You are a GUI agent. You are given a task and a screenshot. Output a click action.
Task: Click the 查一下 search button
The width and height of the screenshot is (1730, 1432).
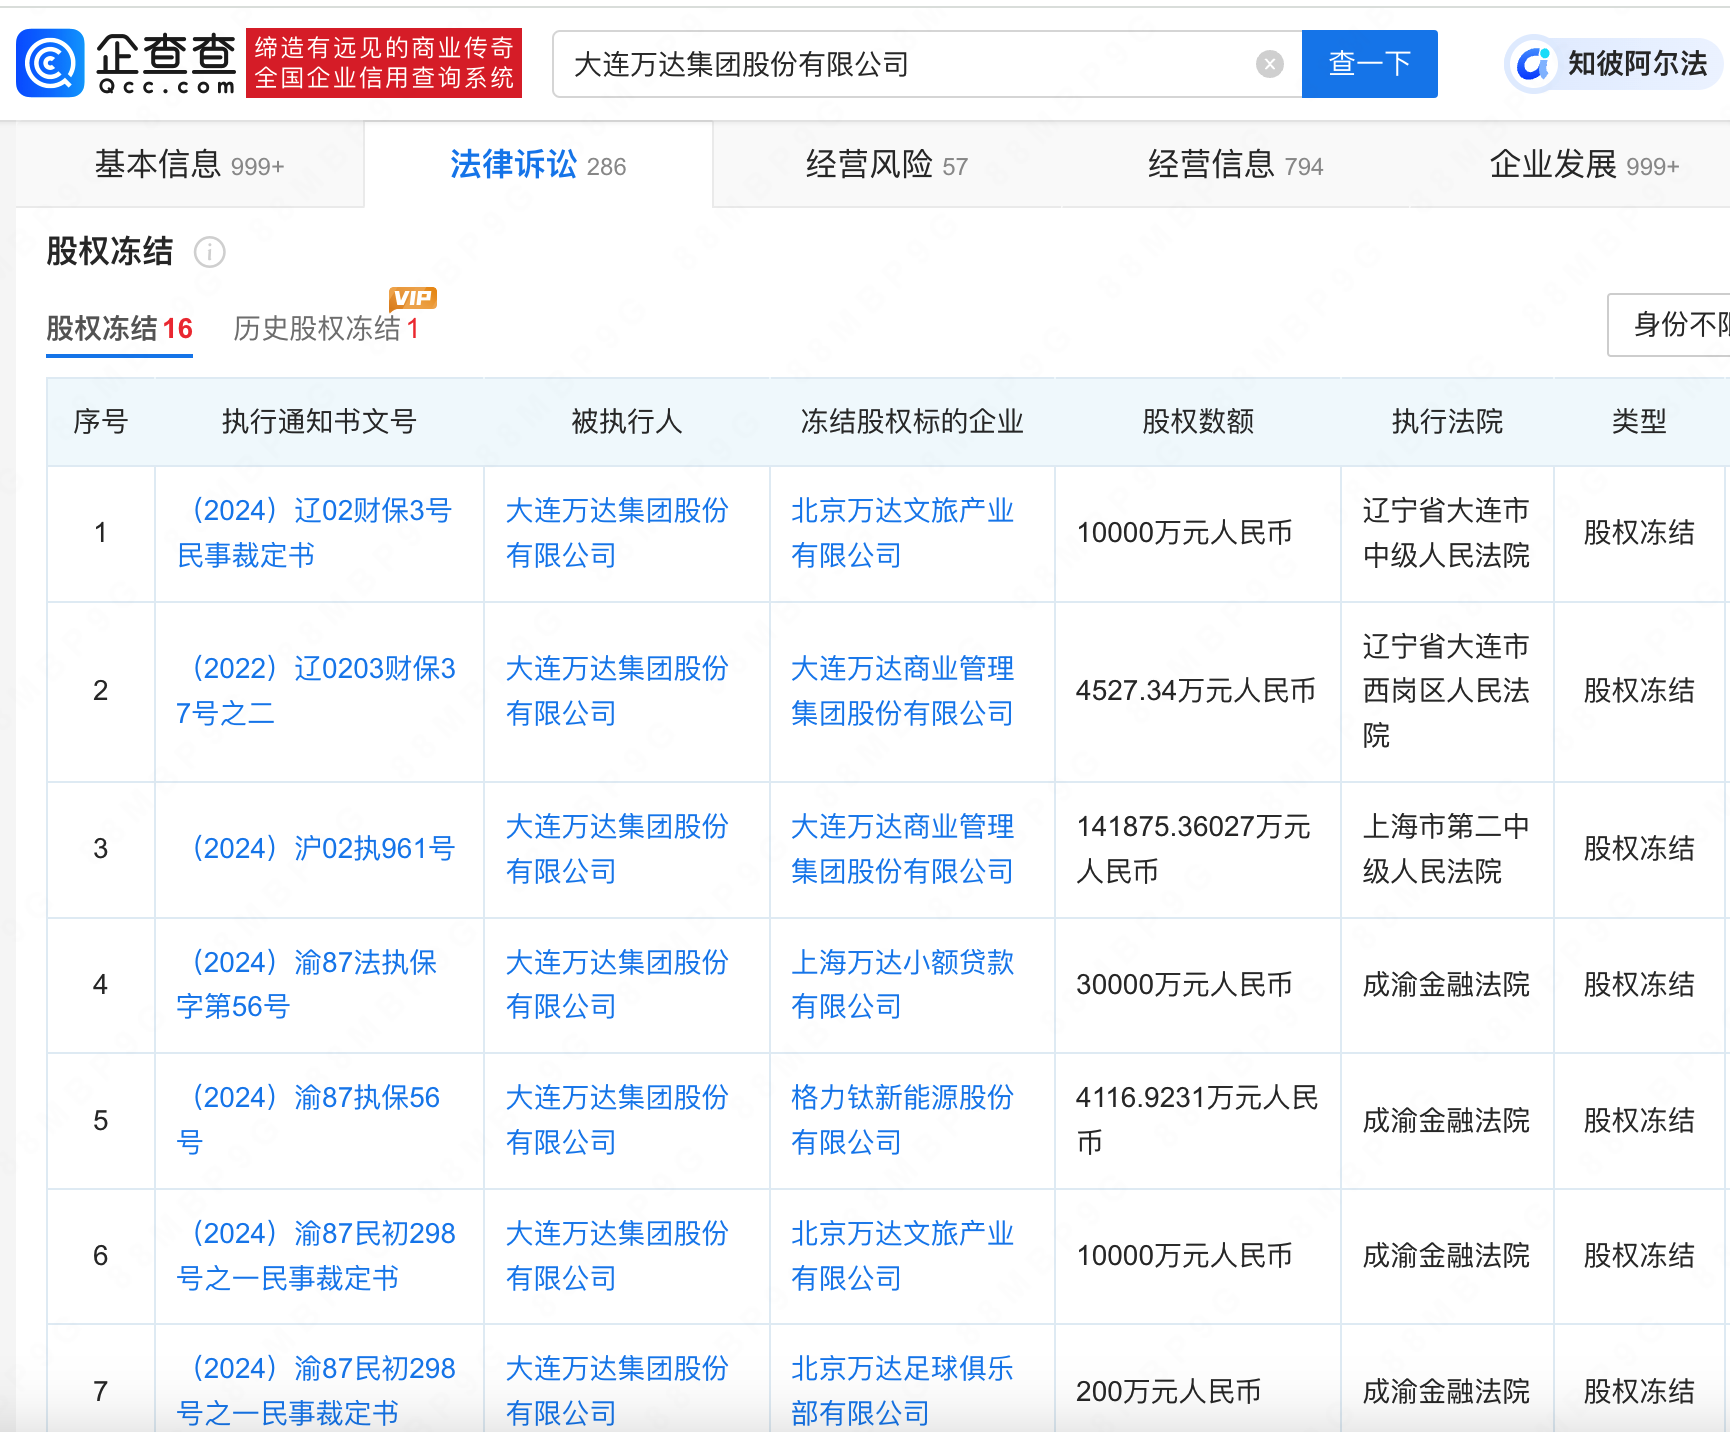1369,64
